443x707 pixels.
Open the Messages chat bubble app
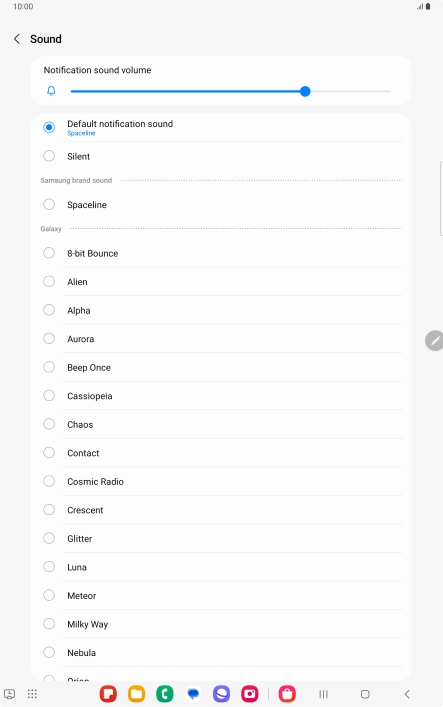pos(193,694)
